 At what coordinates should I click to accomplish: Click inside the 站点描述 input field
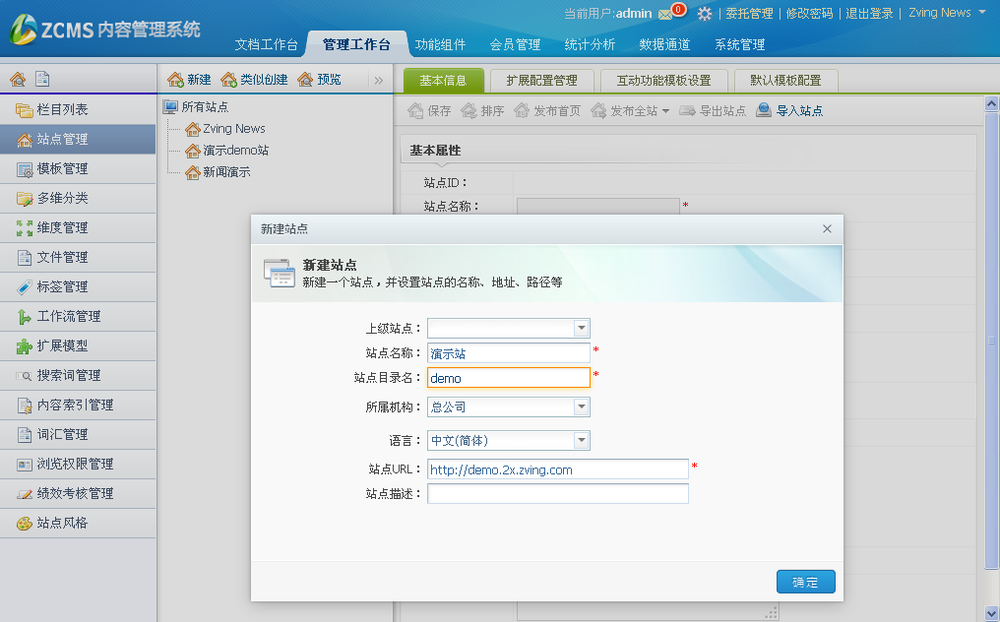pyautogui.click(x=557, y=493)
